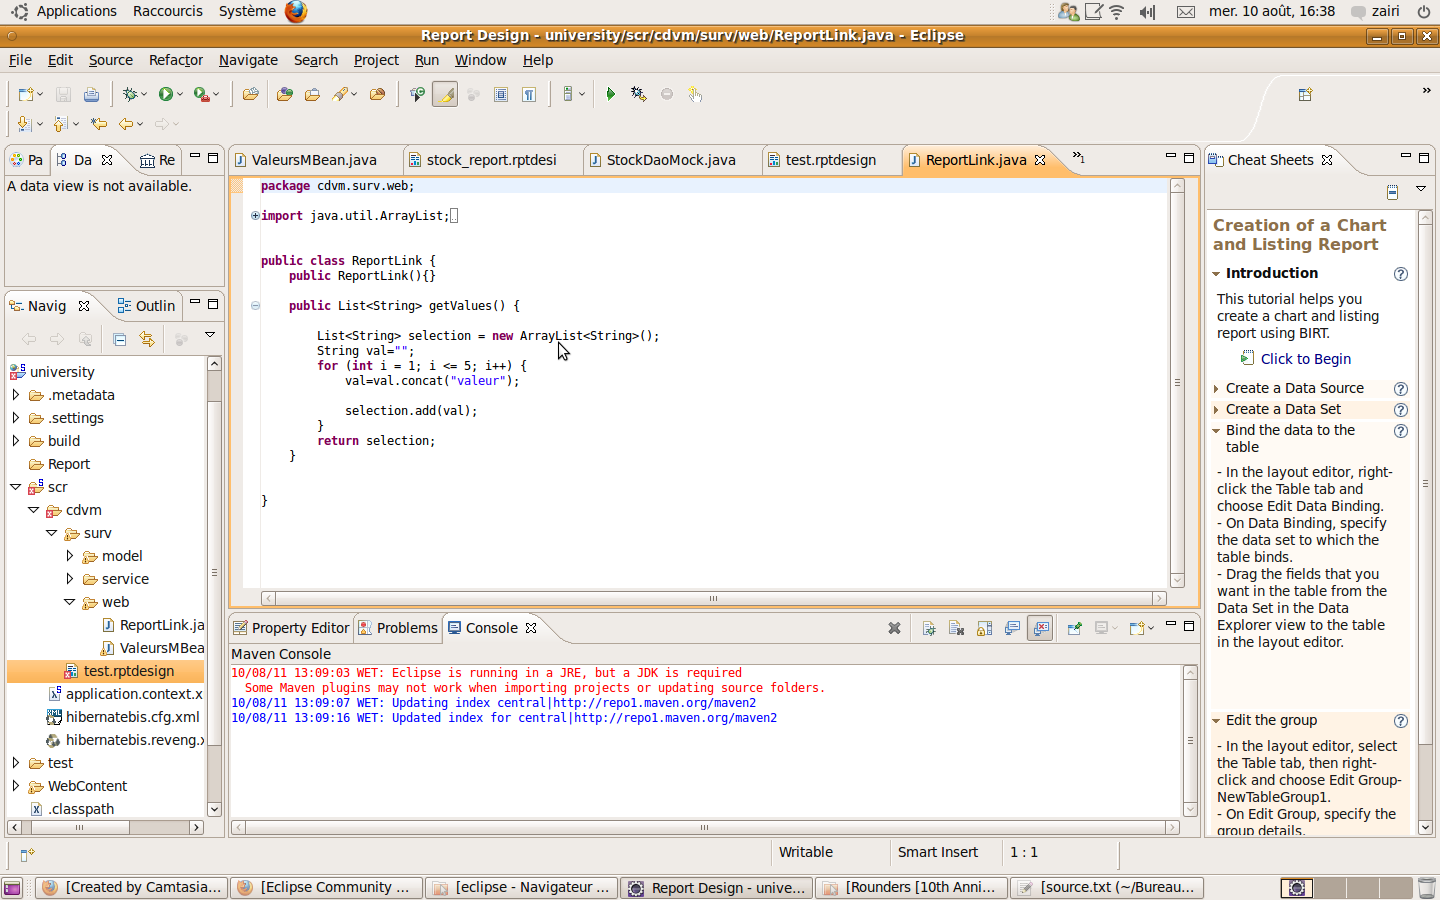Click the 'Click to Begin' link
This screenshot has height=900, width=1440.
tap(1305, 359)
